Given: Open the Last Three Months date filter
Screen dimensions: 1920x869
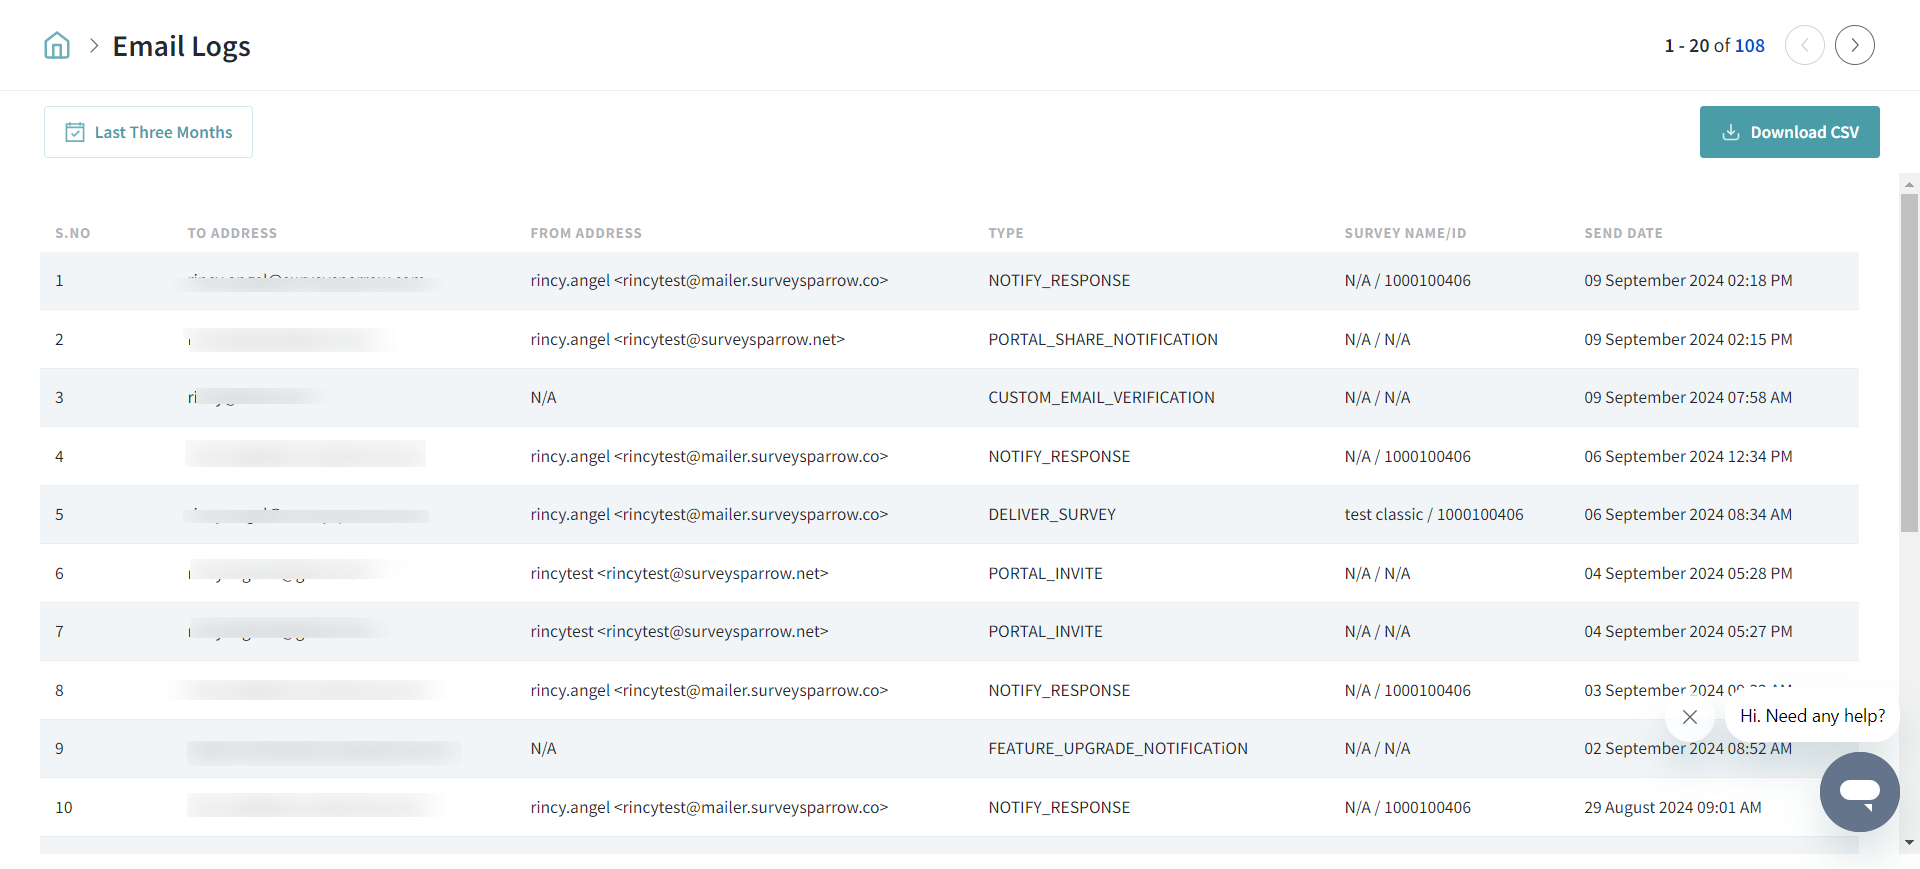Looking at the screenshot, I should tap(148, 132).
